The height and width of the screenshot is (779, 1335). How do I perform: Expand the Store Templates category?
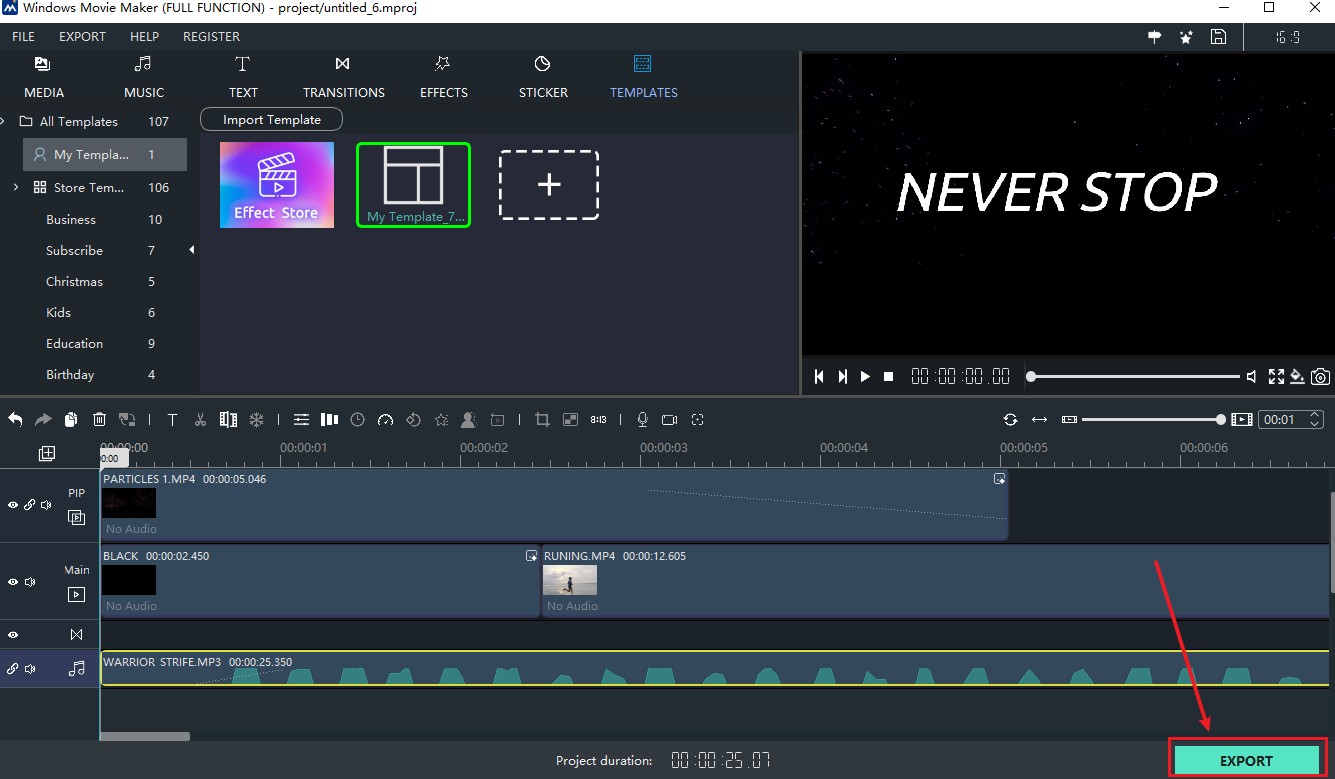click(15, 187)
